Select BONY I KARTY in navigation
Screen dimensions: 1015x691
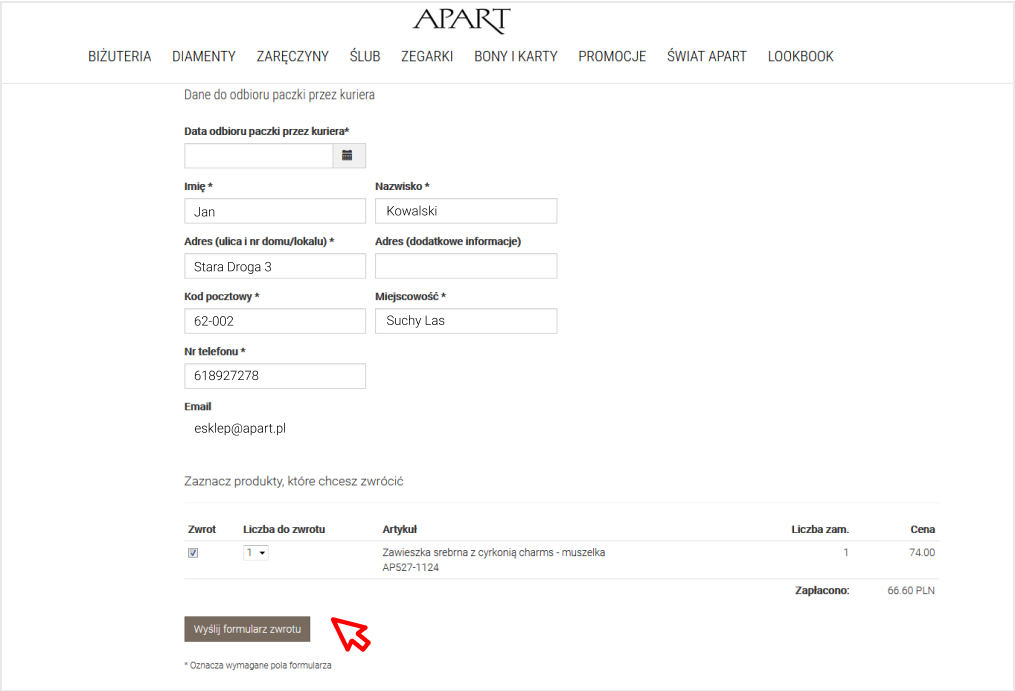pyautogui.click(x=516, y=56)
